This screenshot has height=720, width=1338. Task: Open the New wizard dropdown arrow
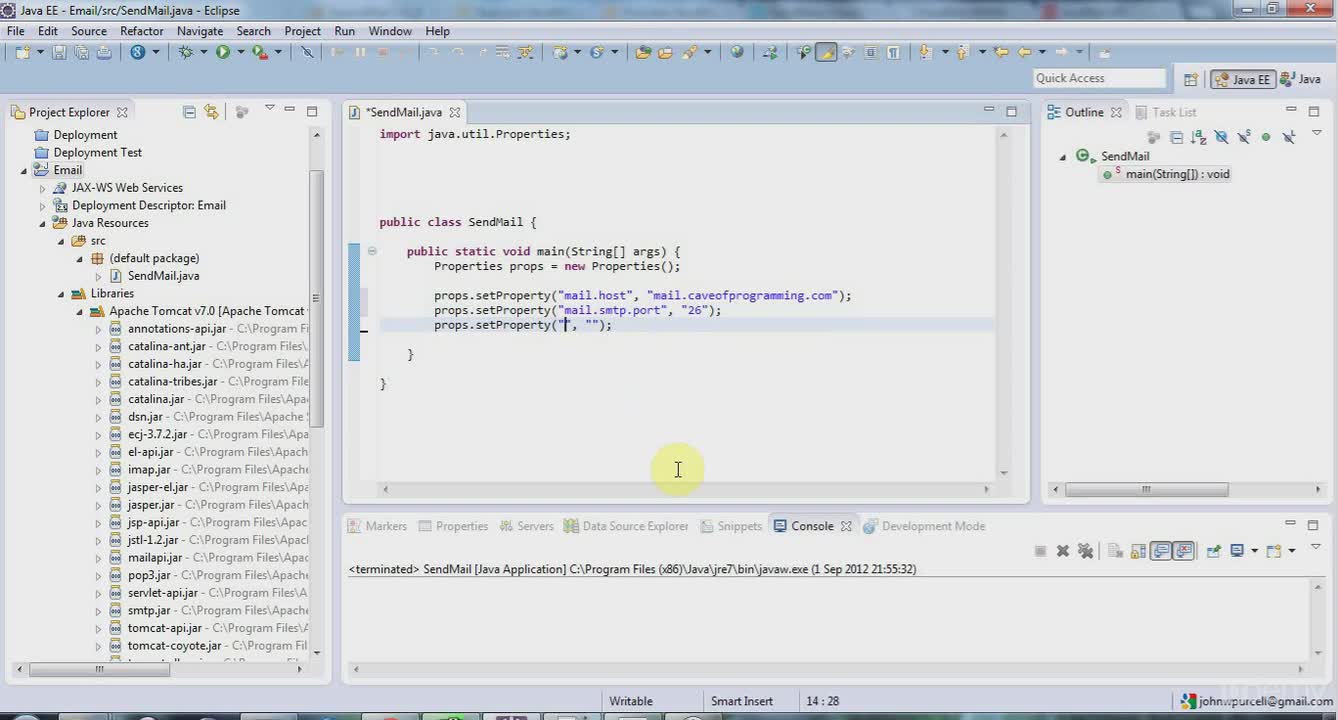tap(40, 52)
